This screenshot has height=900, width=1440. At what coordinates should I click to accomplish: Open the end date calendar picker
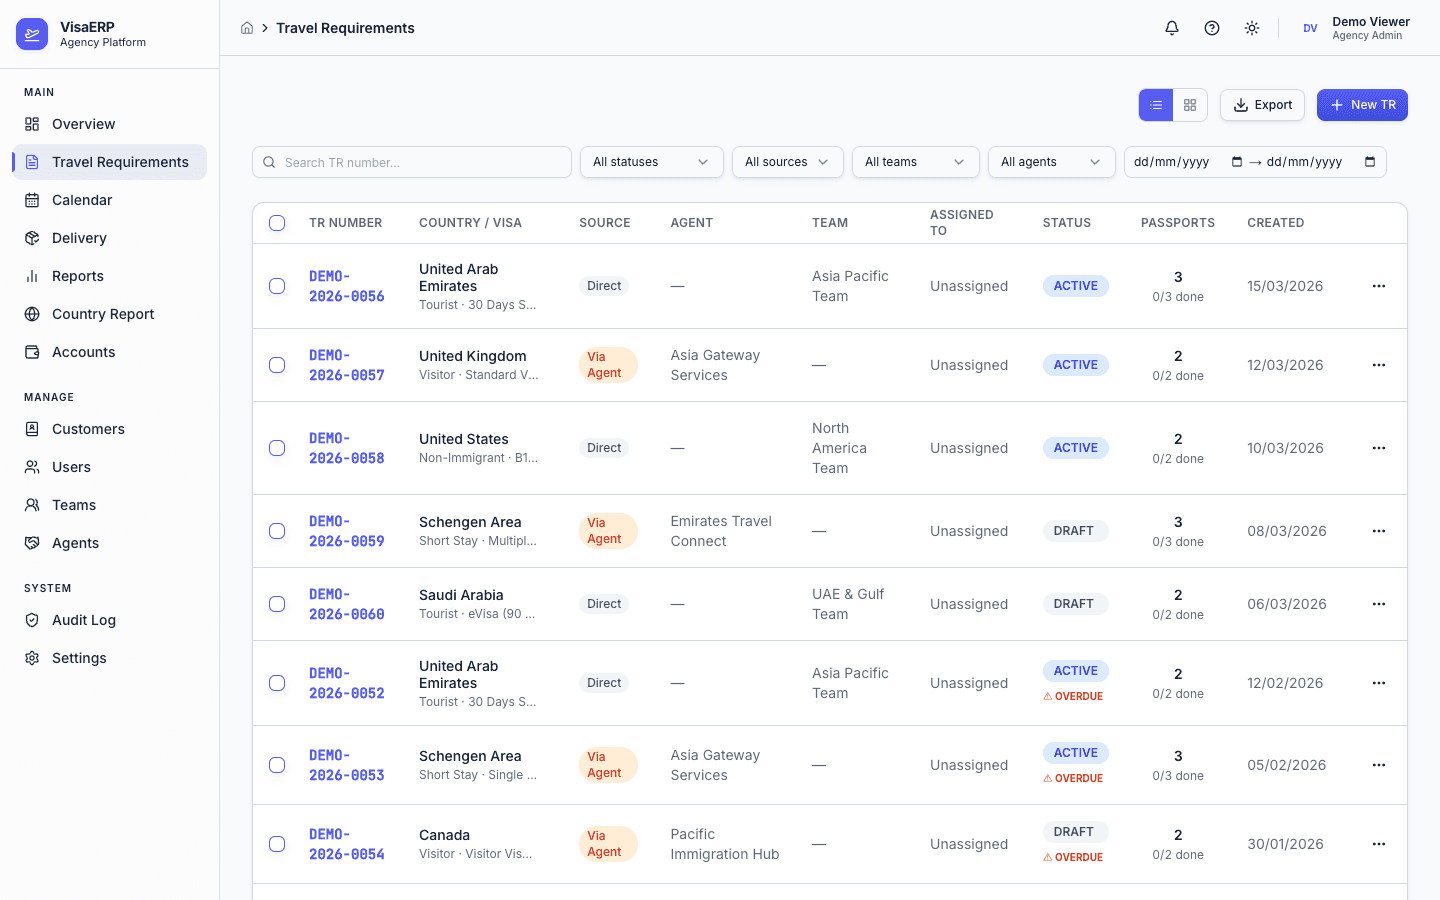tap(1370, 161)
